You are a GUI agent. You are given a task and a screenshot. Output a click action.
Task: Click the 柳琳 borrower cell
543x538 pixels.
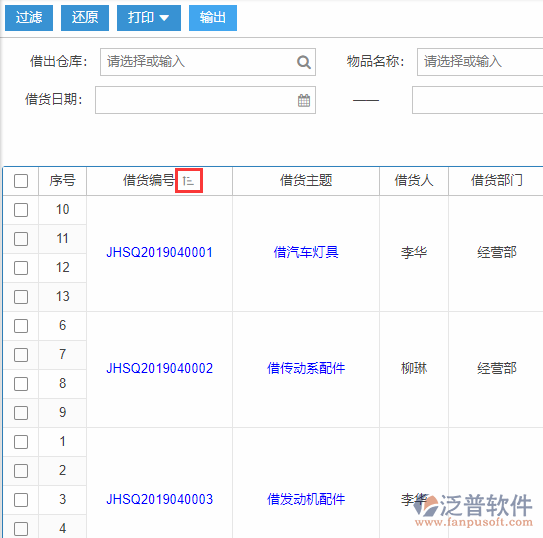coord(414,368)
